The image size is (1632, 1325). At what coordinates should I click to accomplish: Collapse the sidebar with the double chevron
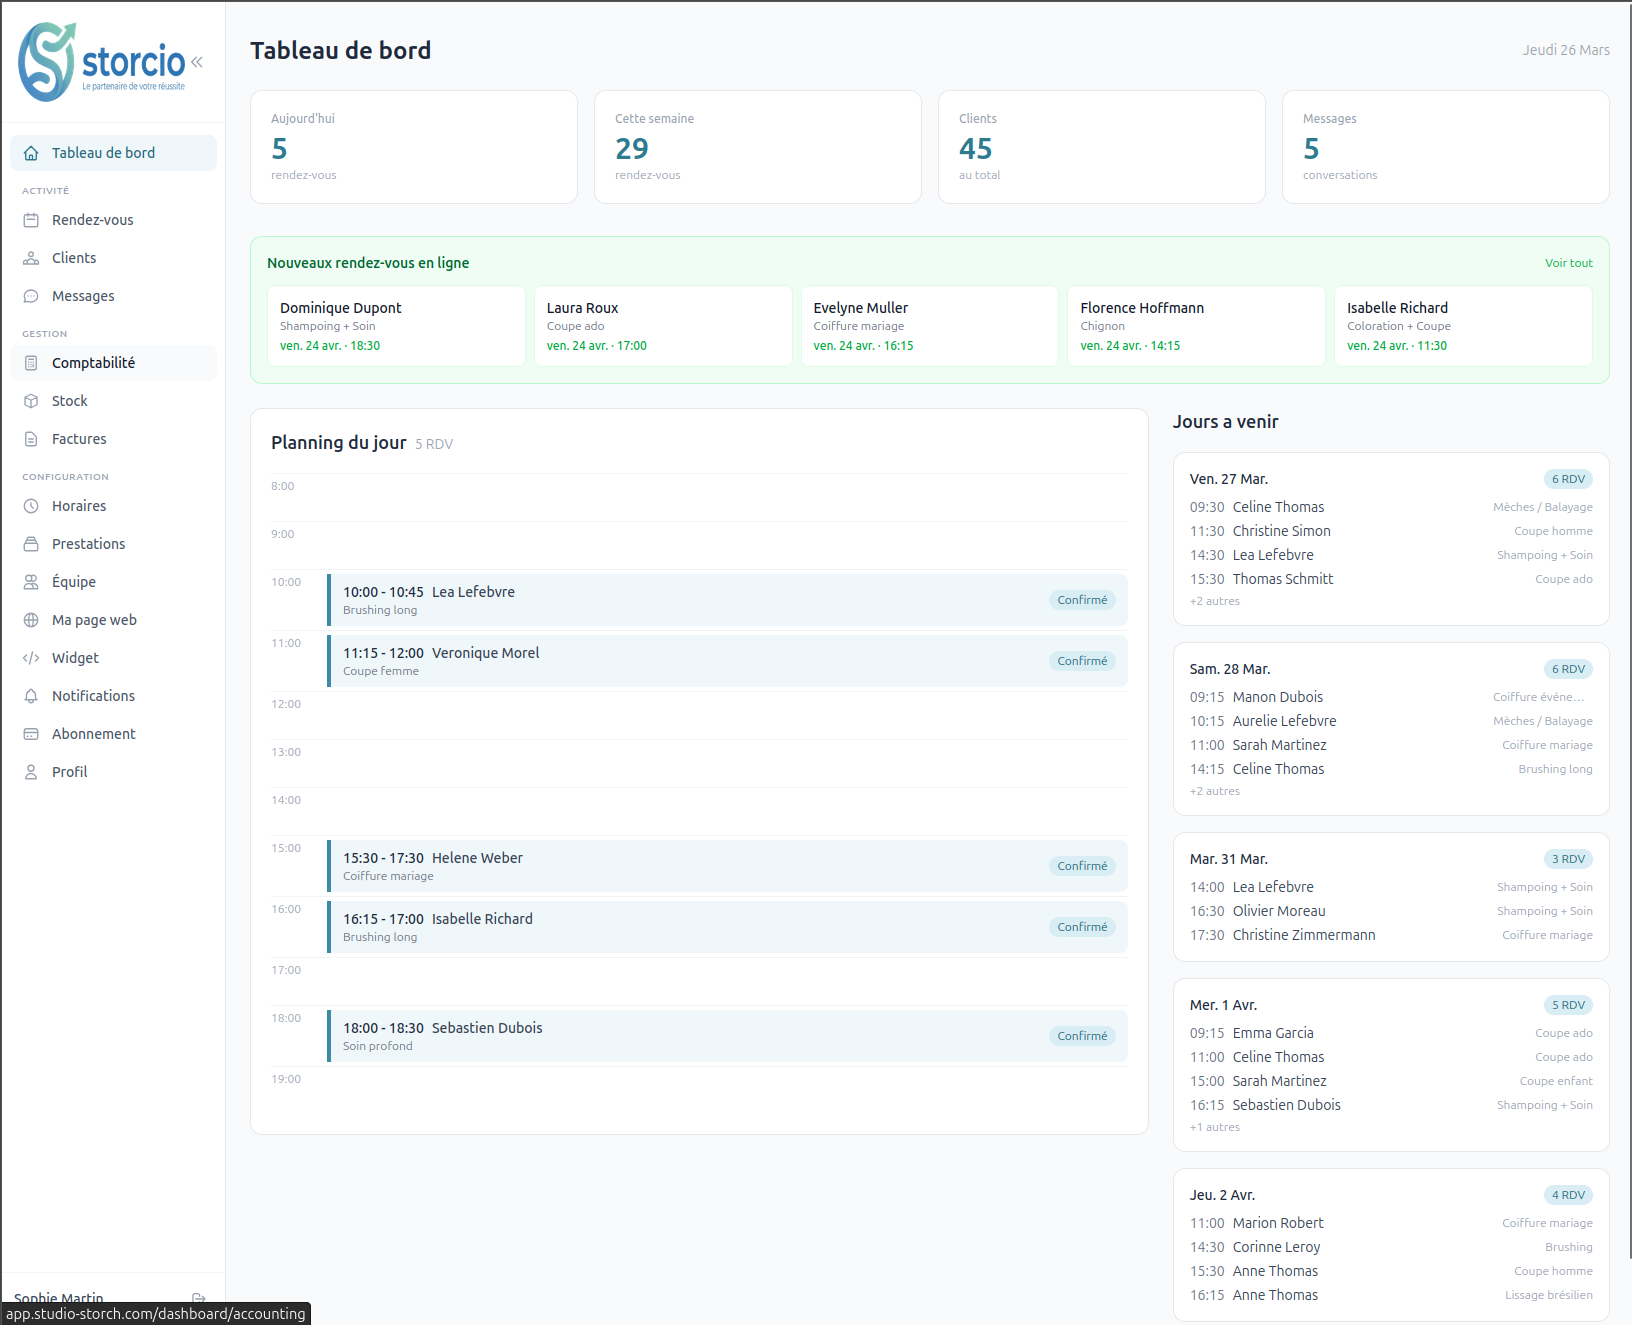tap(197, 62)
